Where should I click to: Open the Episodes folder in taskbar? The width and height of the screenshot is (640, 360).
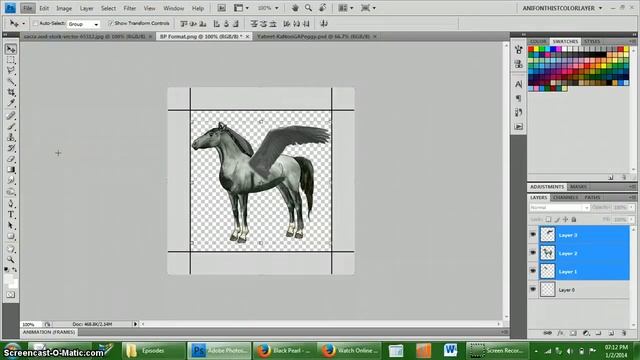[153, 351]
